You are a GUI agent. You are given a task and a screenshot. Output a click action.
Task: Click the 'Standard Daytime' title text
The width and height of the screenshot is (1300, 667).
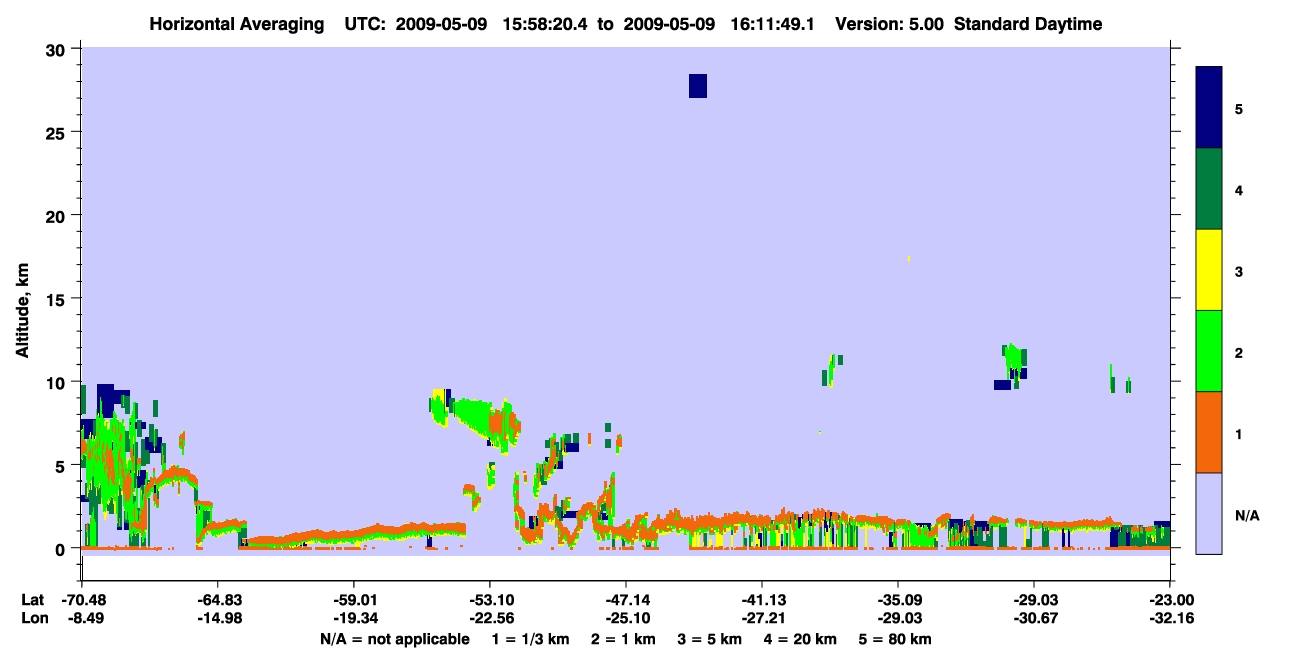coord(1028,24)
